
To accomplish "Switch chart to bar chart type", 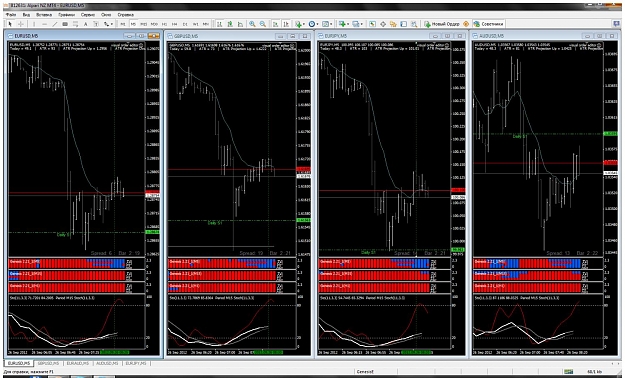I will (x=219, y=24).
